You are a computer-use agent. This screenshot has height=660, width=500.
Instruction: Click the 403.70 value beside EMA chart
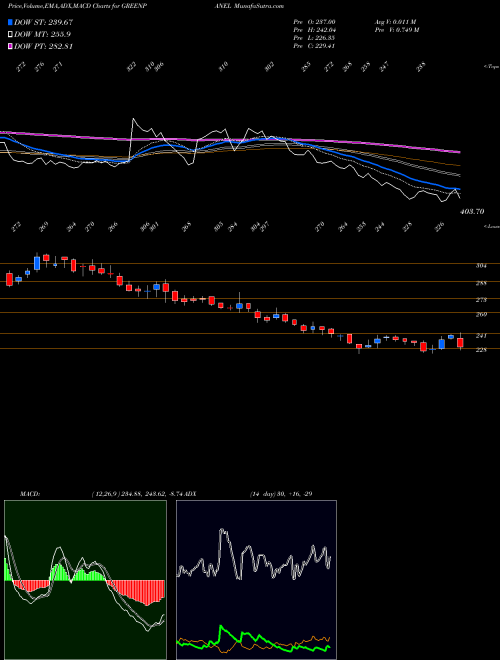tap(471, 211)
